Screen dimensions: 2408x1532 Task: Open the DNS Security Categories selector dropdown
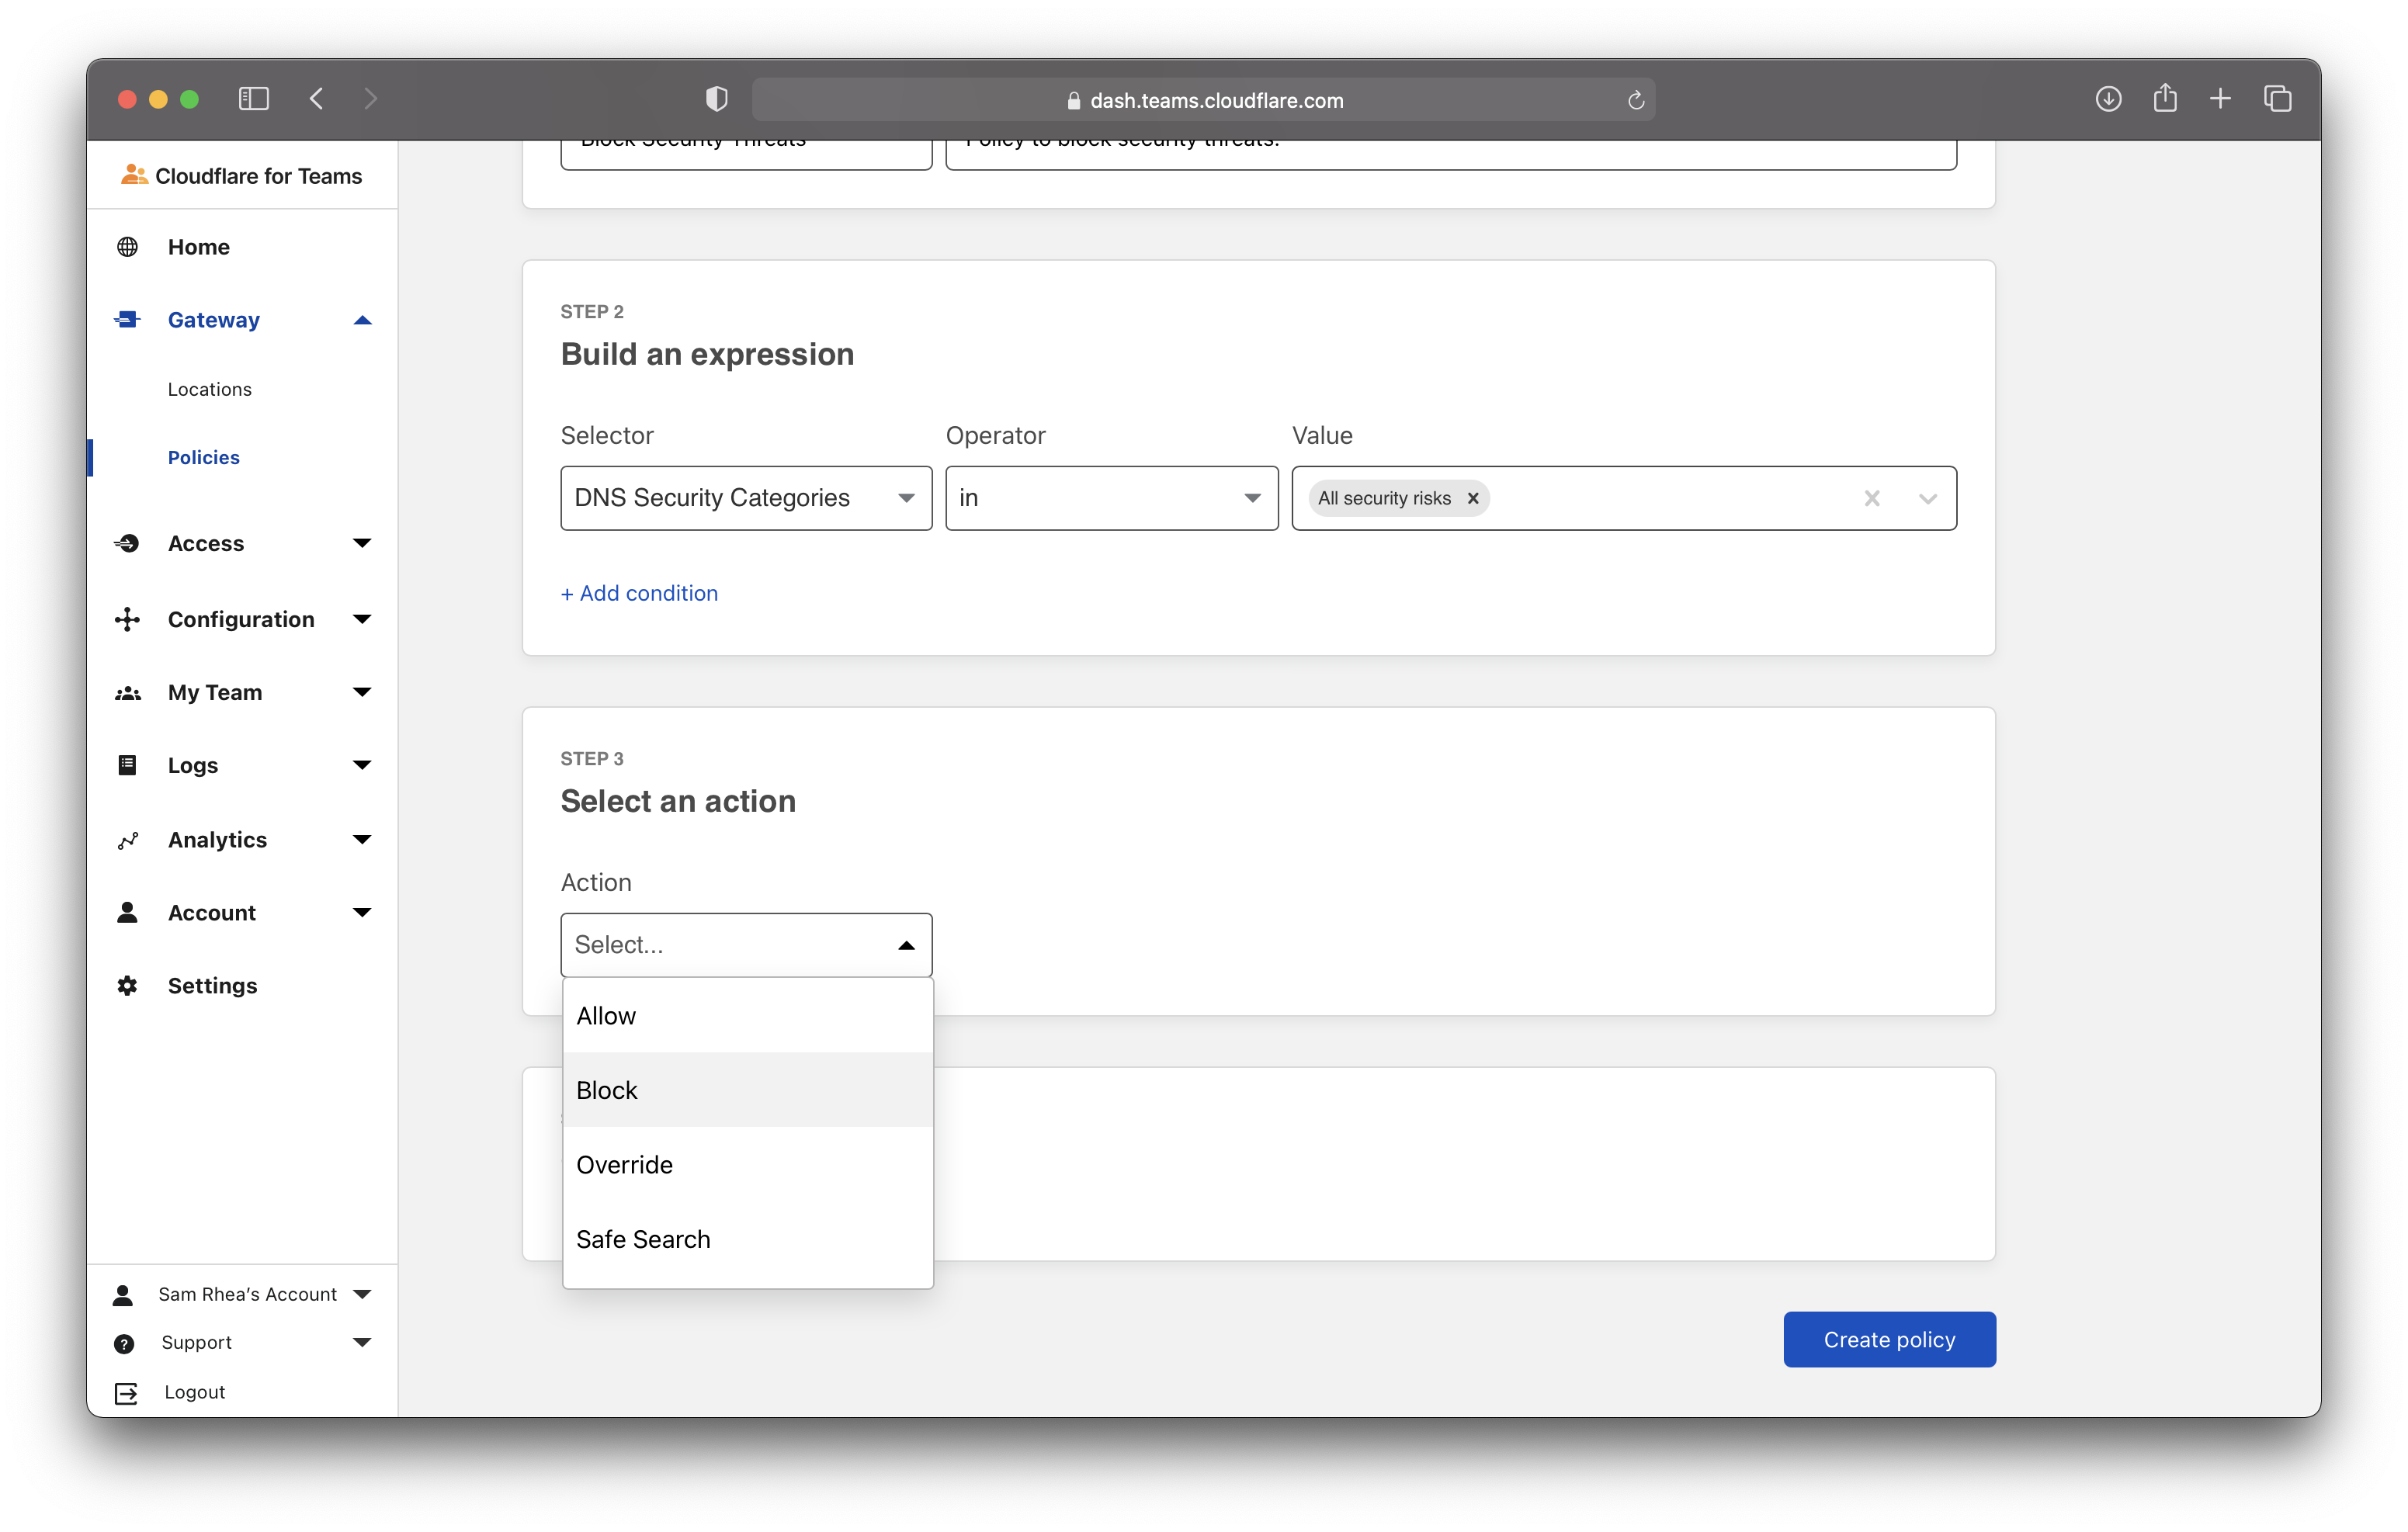point(745,498)
